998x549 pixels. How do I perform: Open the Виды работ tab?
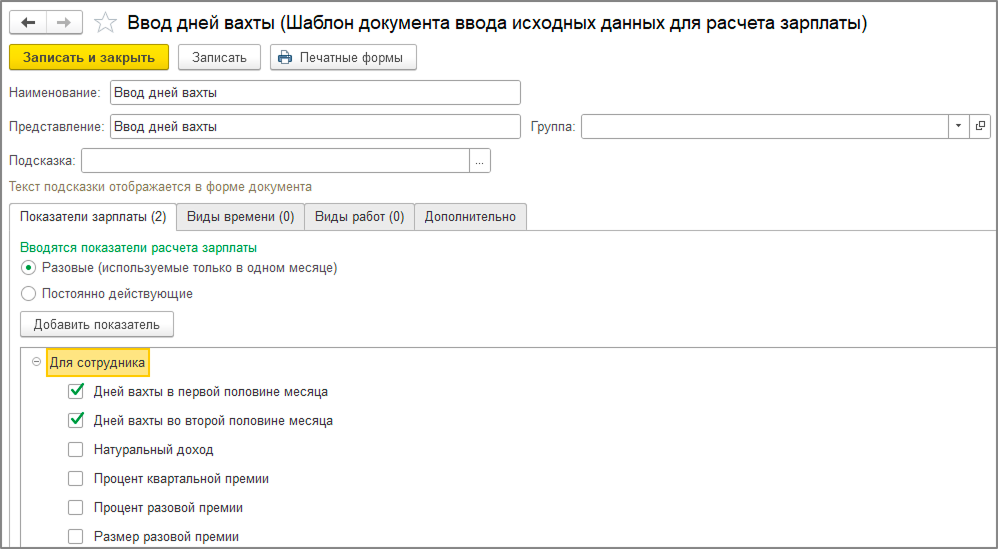pyautogui.click(x=359, y=217)
